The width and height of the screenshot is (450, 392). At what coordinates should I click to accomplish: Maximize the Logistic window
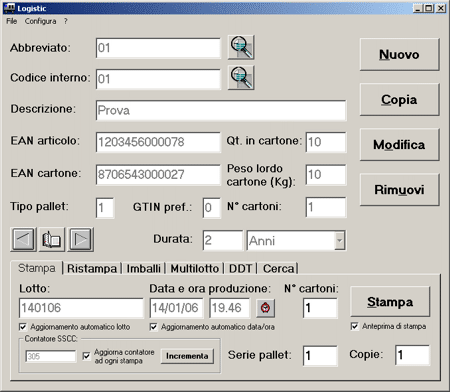point(429,8)
